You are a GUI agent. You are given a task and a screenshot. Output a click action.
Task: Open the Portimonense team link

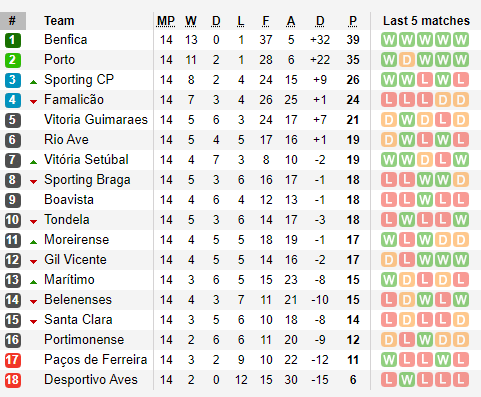84,340
